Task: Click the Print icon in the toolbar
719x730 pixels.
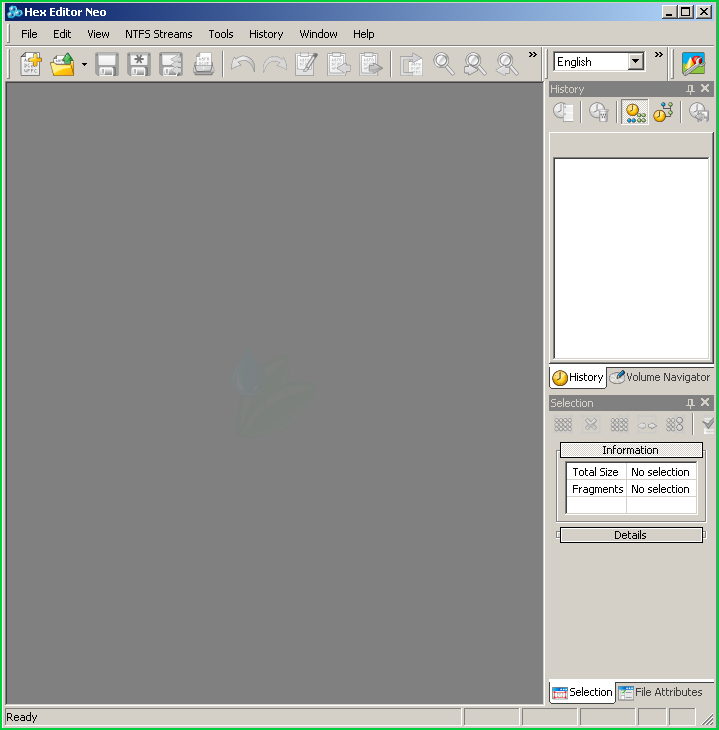Action: click(203, 64)
